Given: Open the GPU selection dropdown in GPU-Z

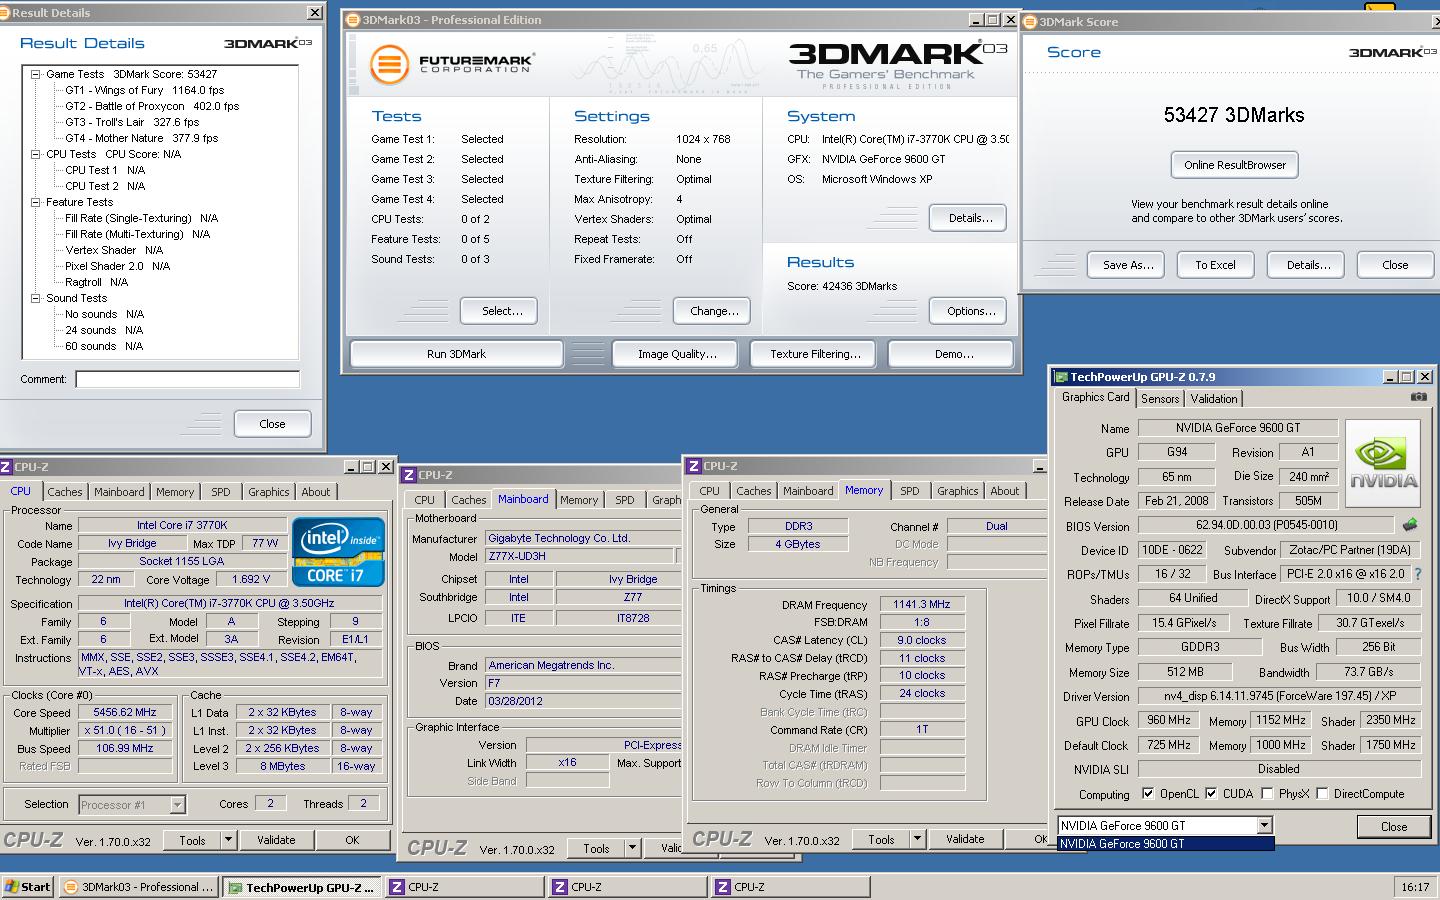Looking at the screenshot, I should pyautogui.click(x=1264, y=825).
